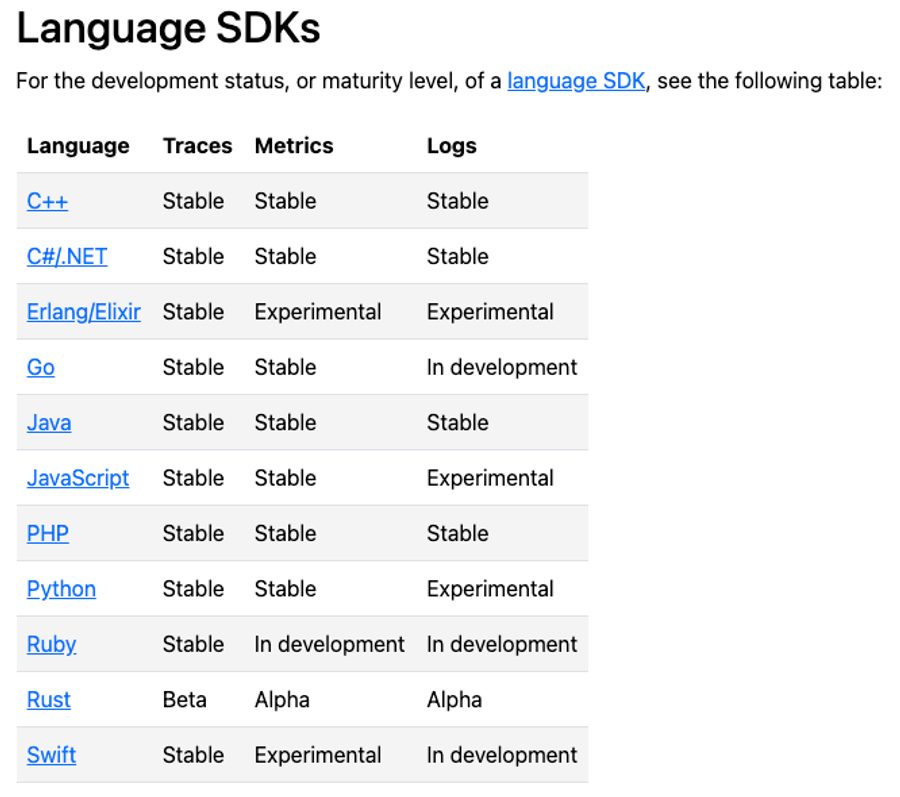The height and width of the screenshot is (797, 900).
Task: Select Swift Traces cell Stable
Action: coord(193,755)
